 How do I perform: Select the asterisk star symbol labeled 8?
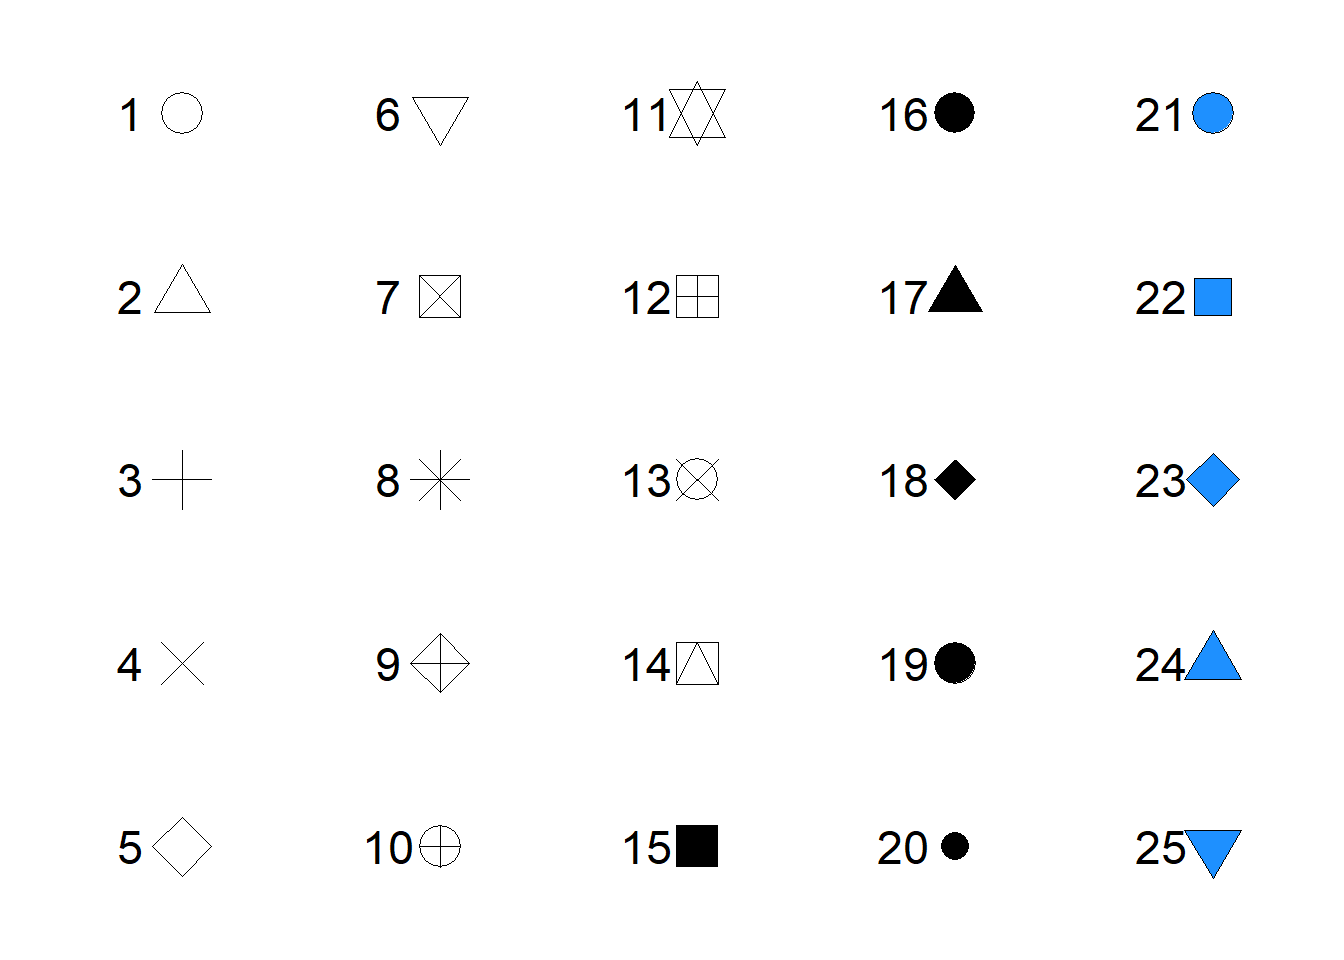click(440, 480)
